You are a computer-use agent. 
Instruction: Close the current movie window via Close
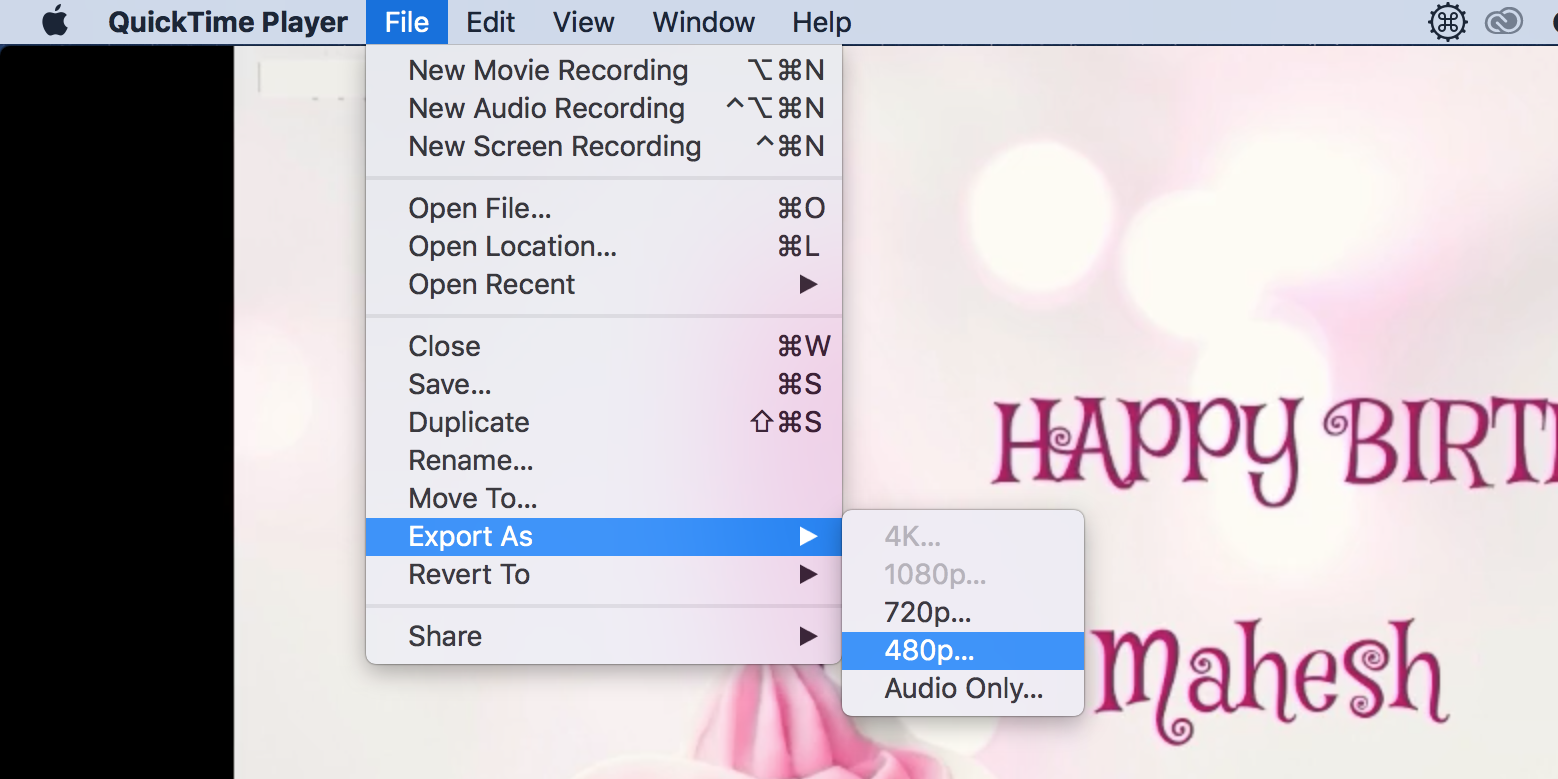pyautogui.click(x=443, y=346)
